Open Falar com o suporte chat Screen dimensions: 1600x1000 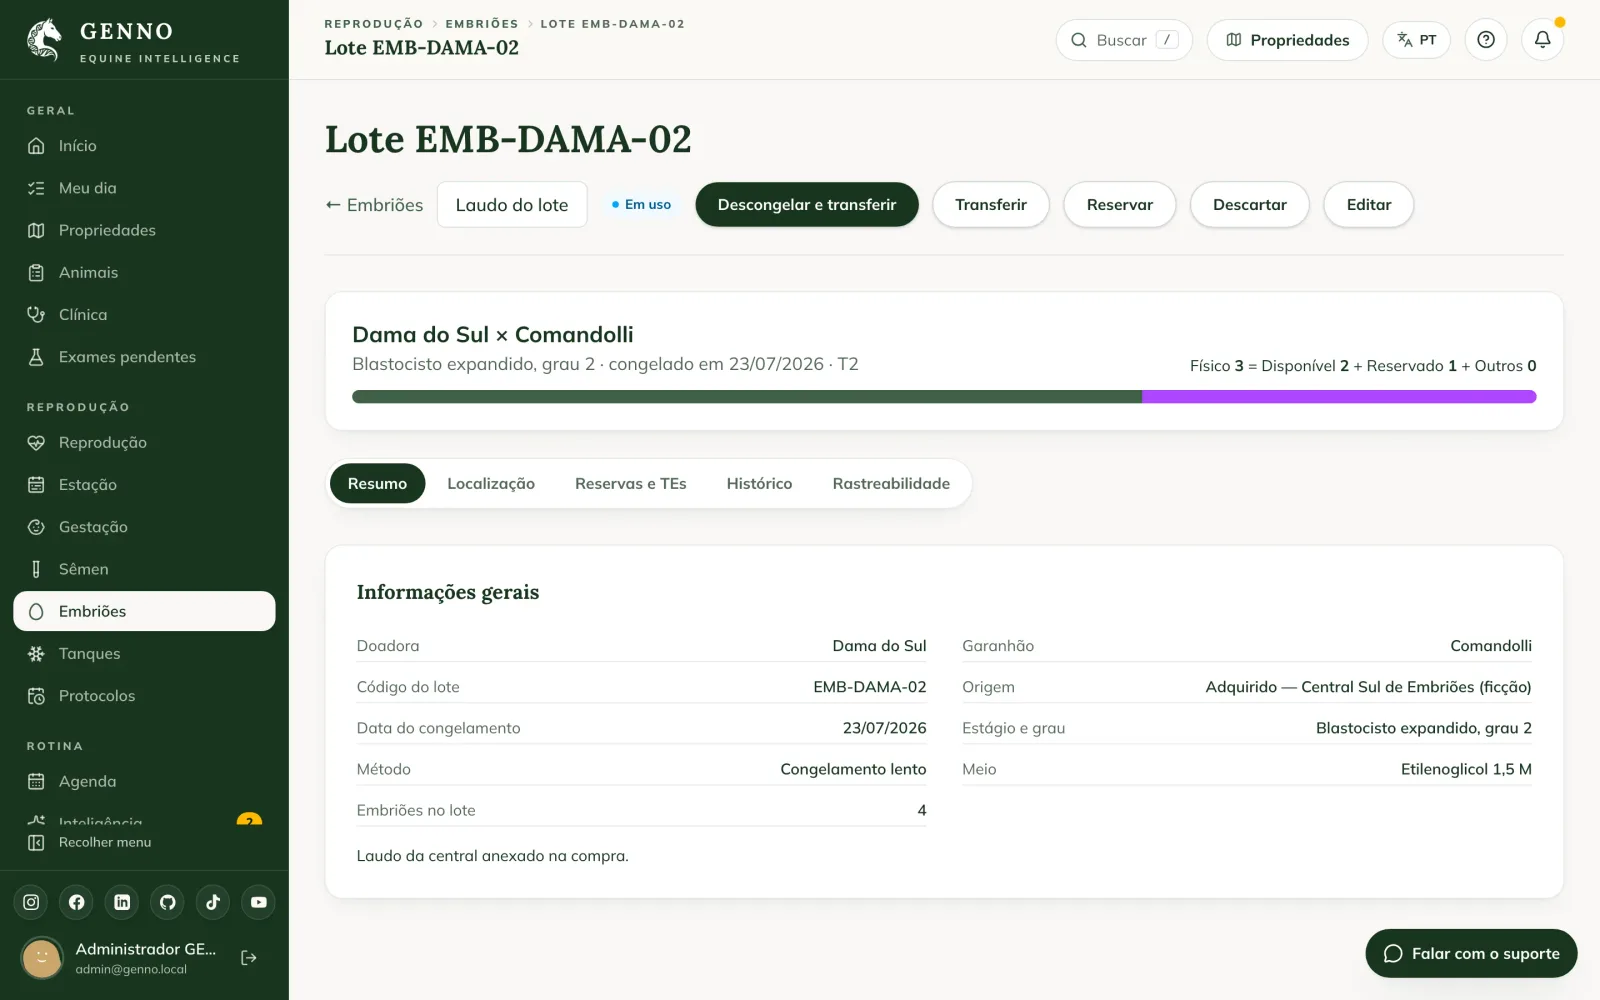1471,954
